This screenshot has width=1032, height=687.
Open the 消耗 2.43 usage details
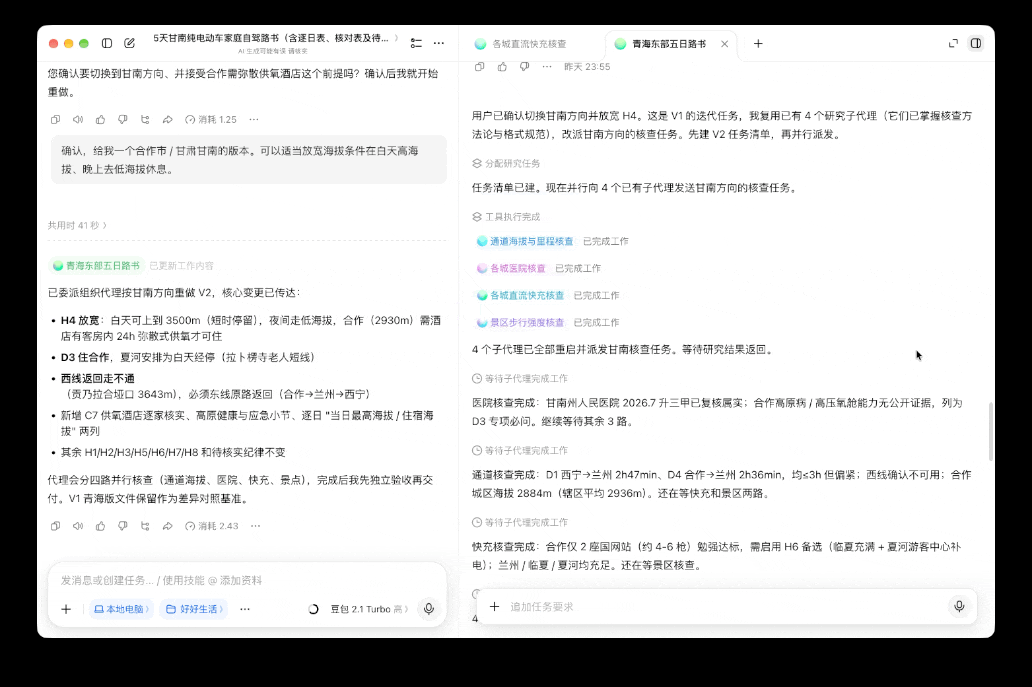tap(211, 526)
